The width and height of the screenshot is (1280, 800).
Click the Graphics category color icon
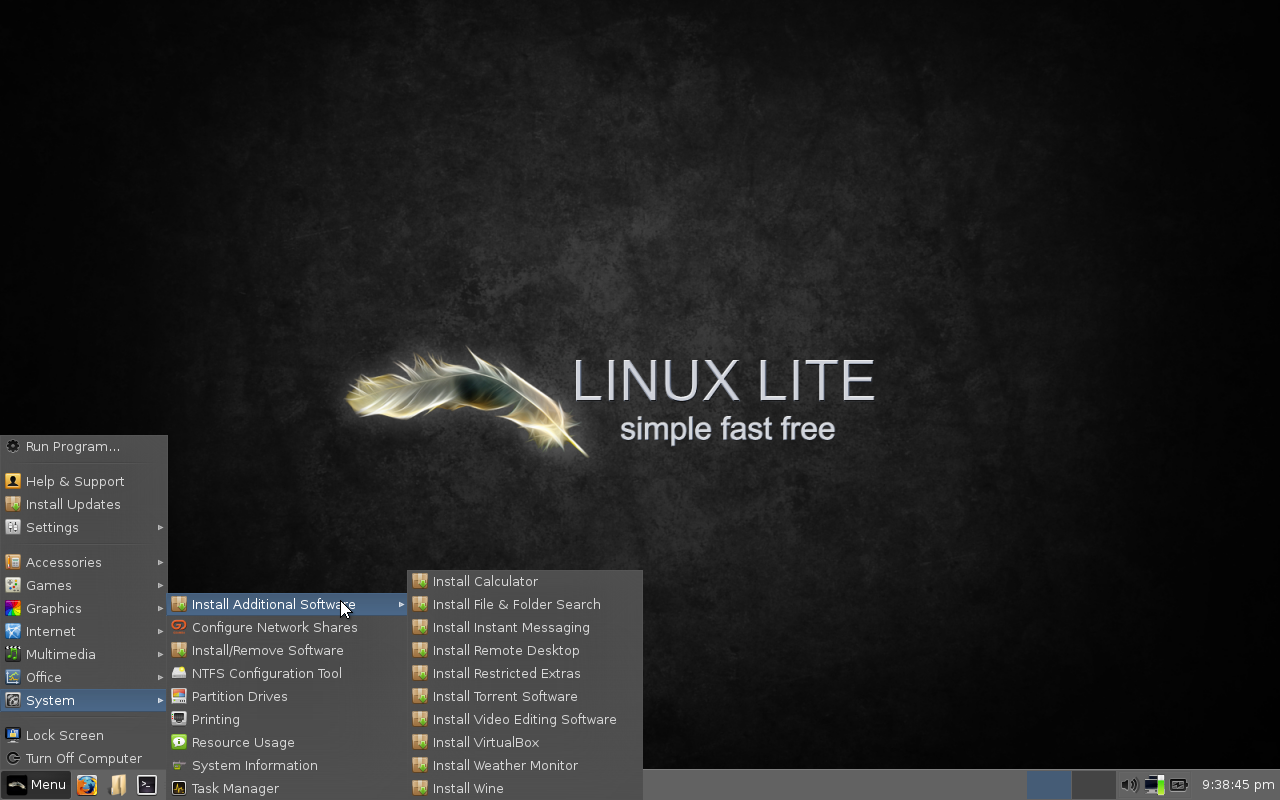(x=13, y=608)
